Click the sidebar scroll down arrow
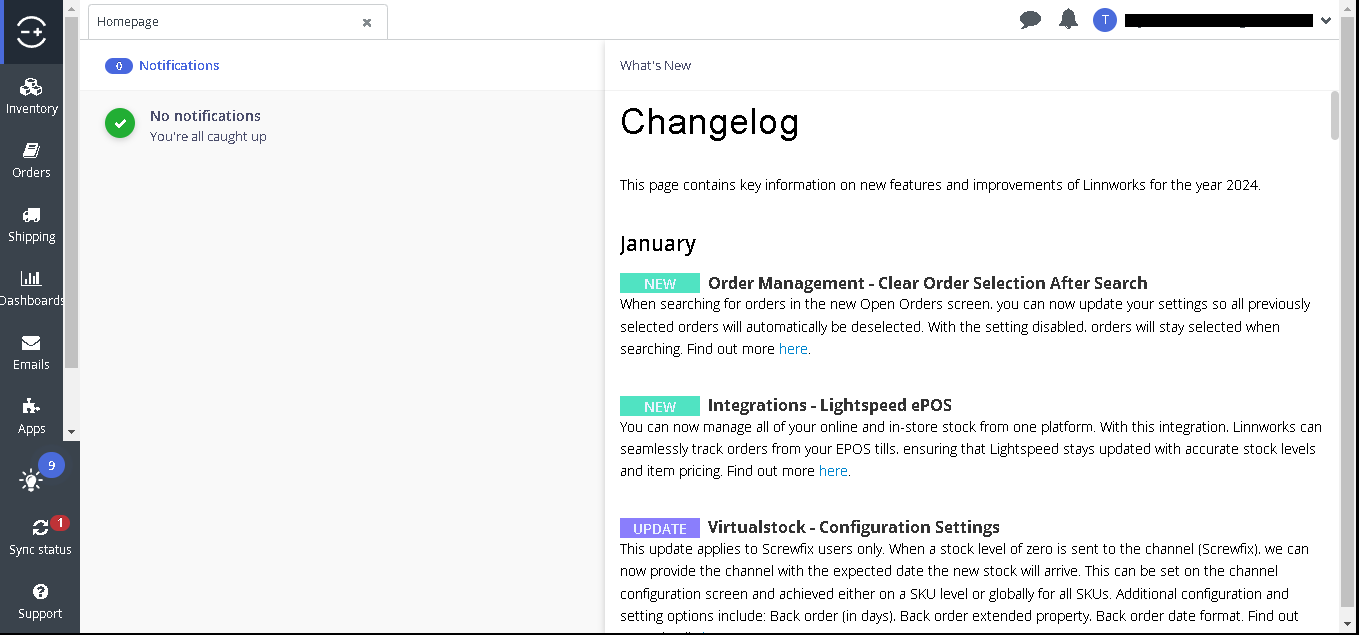Screen dimensions: 1359x635 71,432
